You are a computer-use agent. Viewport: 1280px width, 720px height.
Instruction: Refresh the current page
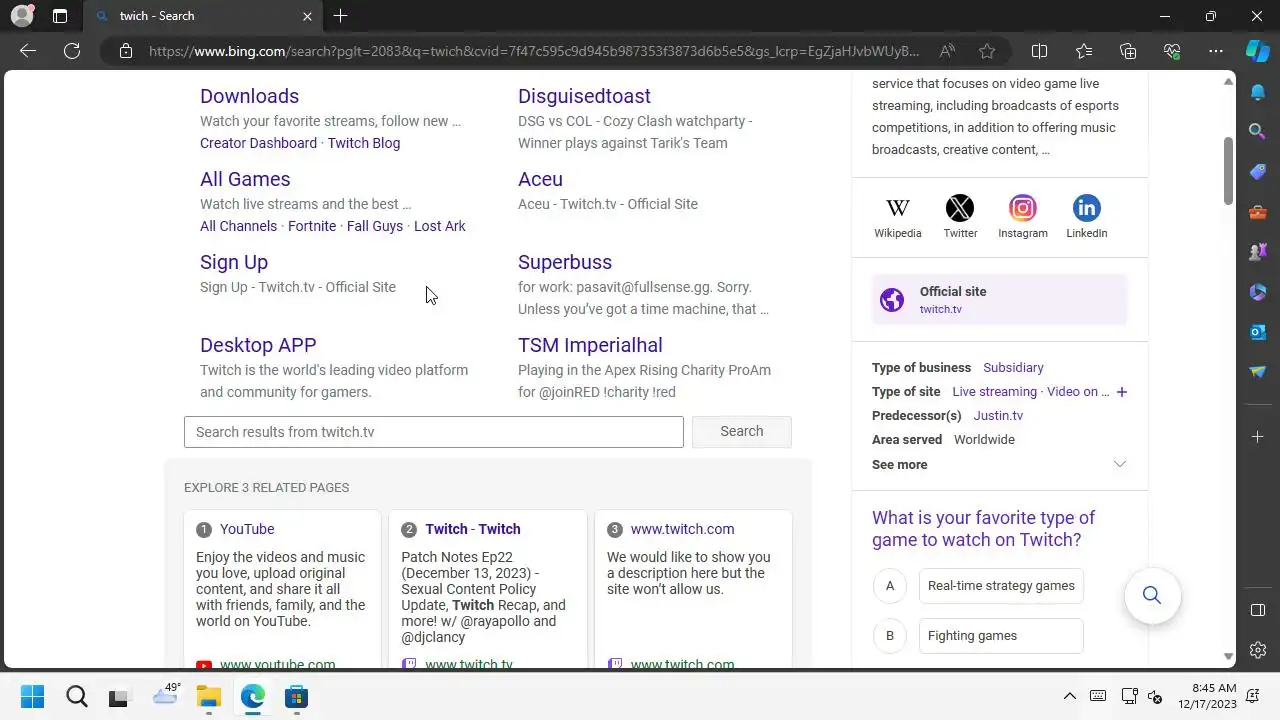(x=72, y=51)
